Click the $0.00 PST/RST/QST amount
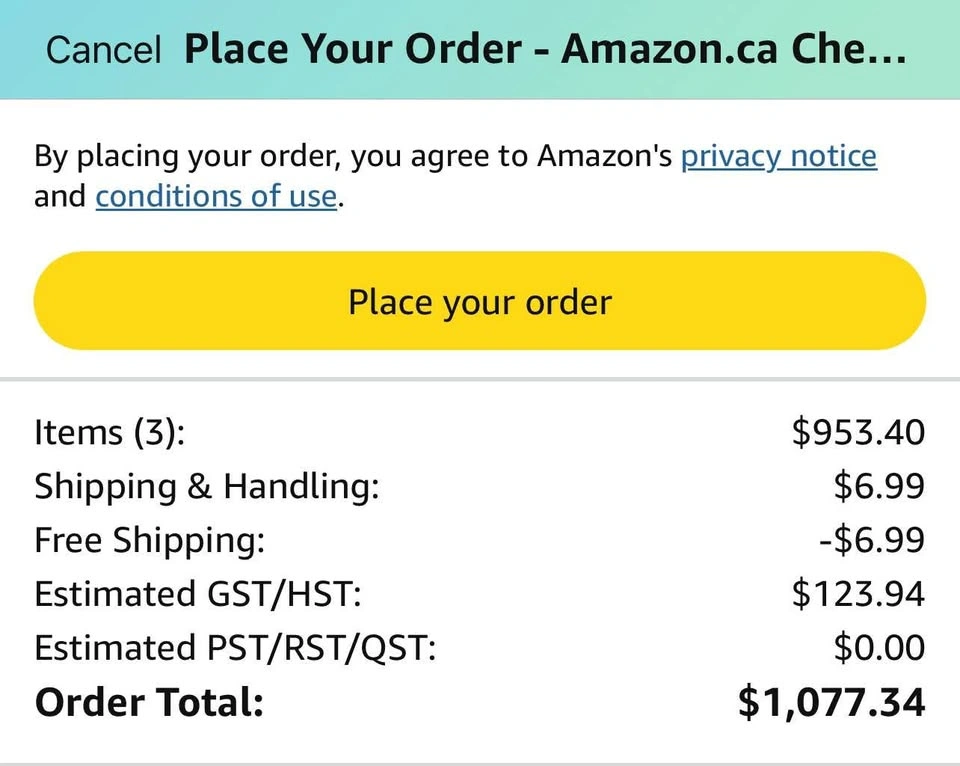 coord(879,648)
